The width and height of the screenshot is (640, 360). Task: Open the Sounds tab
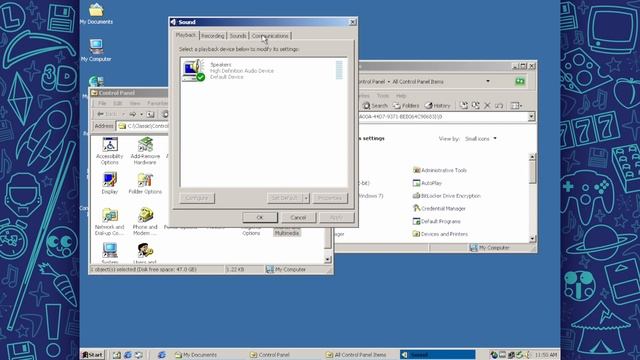[238, 36]
